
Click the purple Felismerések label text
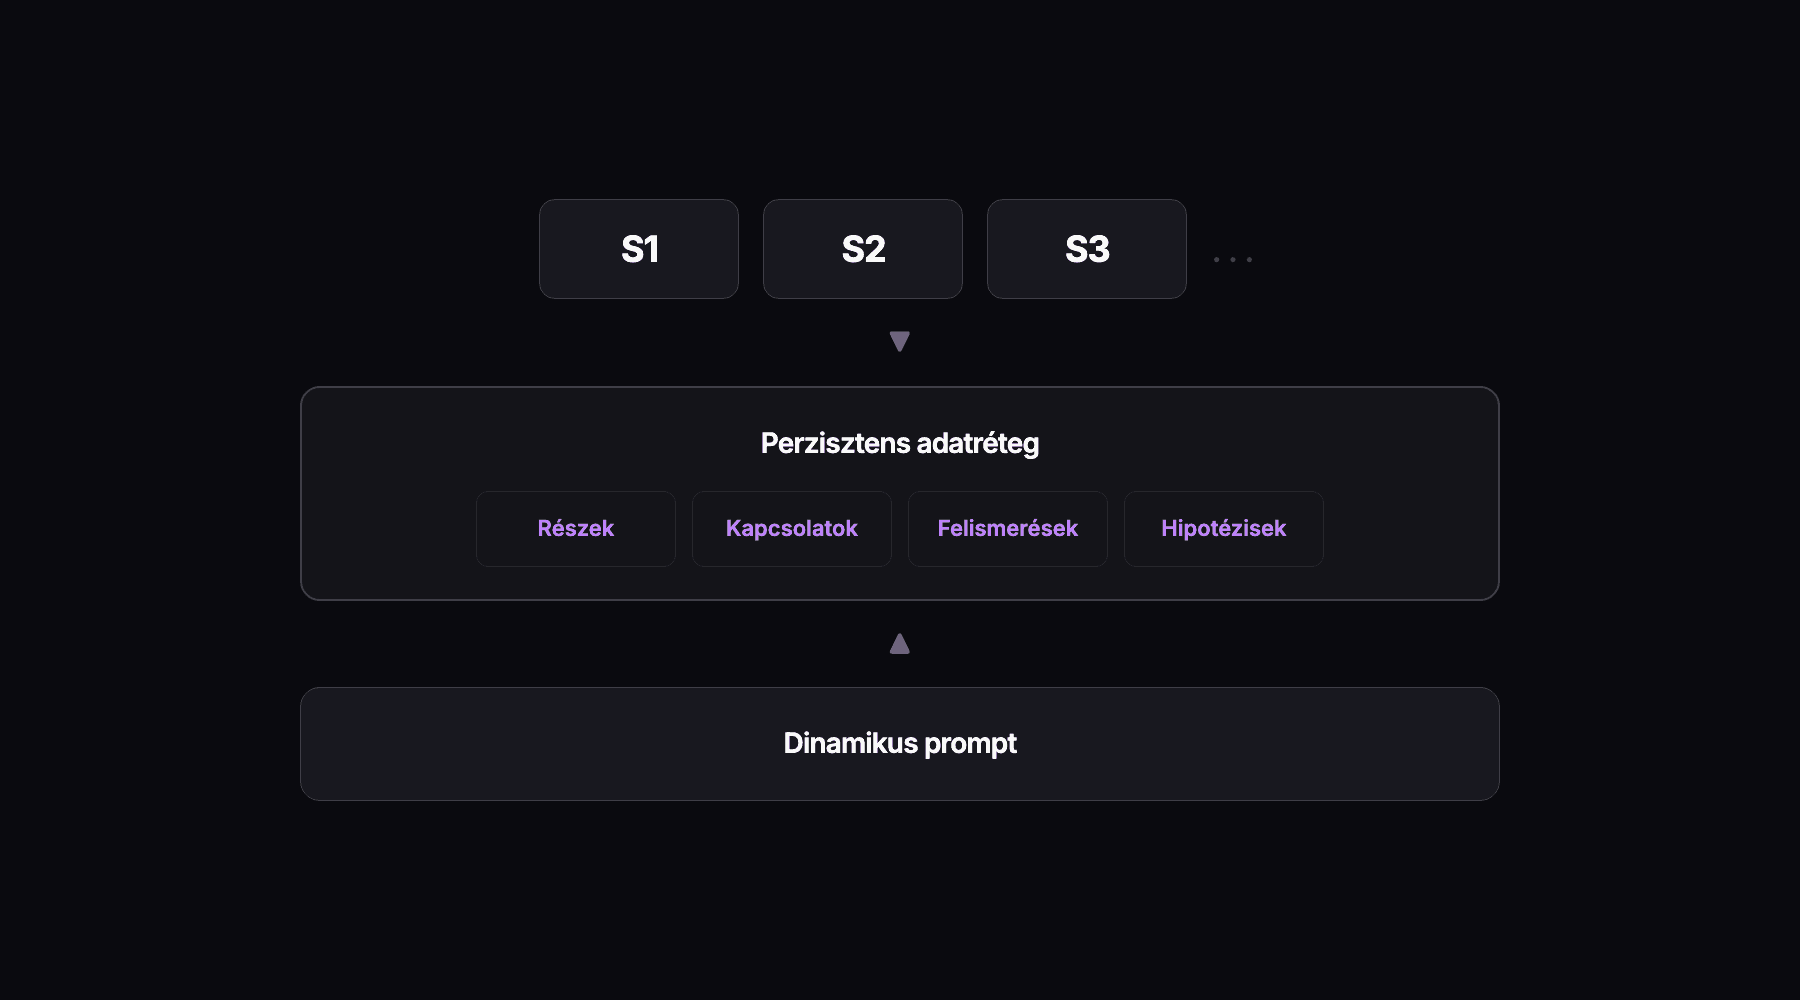(x=1008, y=528)
